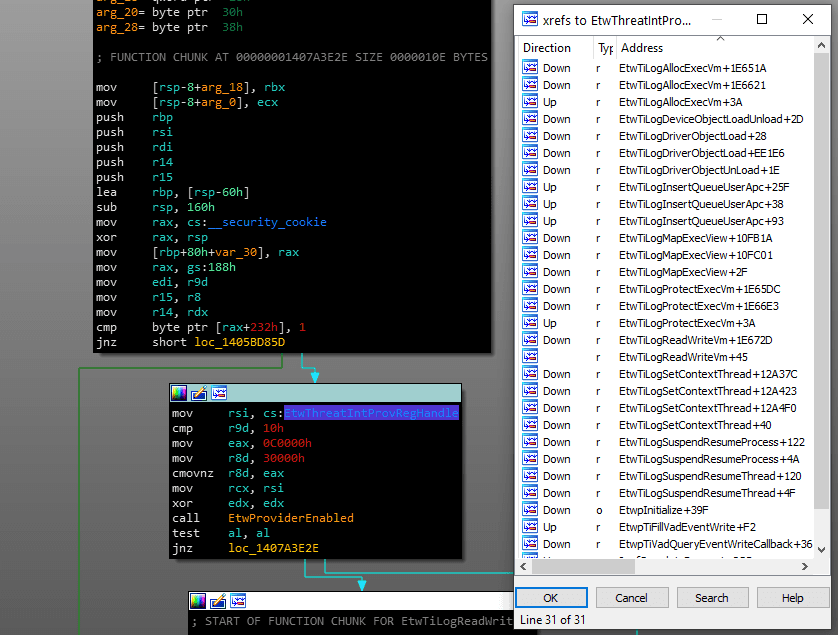This screenshot has height=635, width=838.
Task: Click the color icon in the START OF FUNCTION CHUNK node
Action: click(198, 601)
